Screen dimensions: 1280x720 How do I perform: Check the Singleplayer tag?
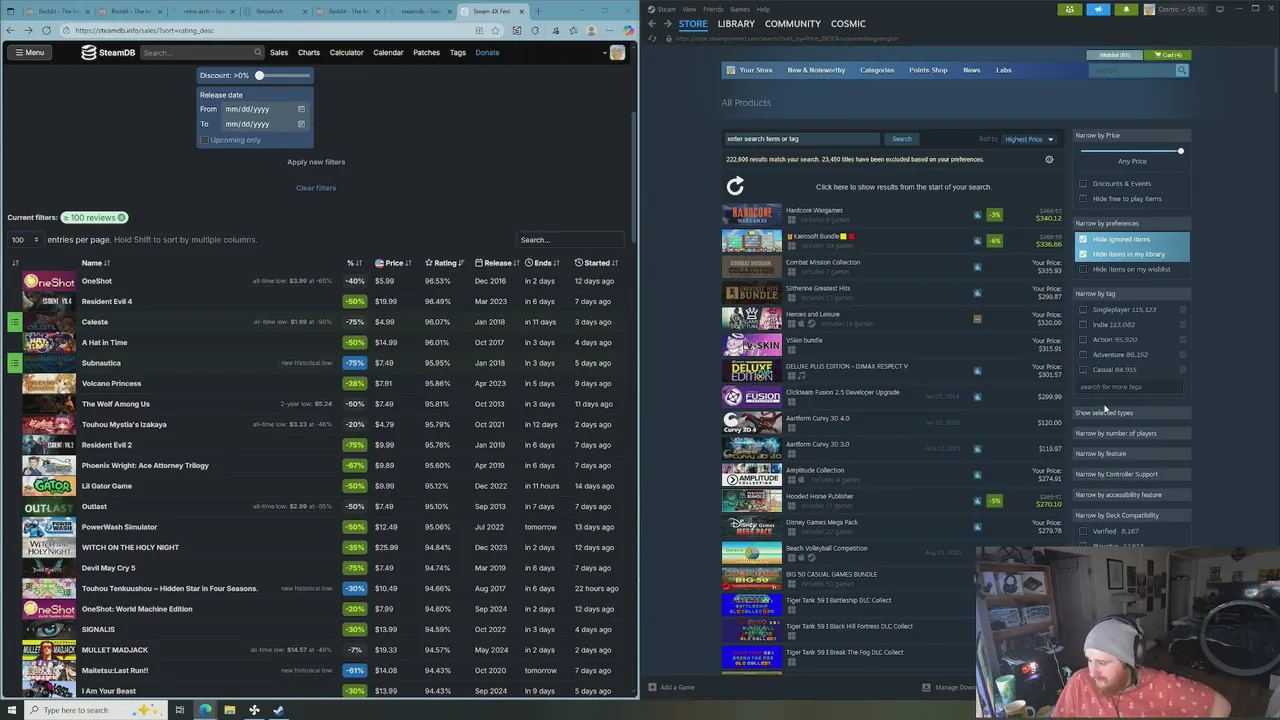(1083, 310)
